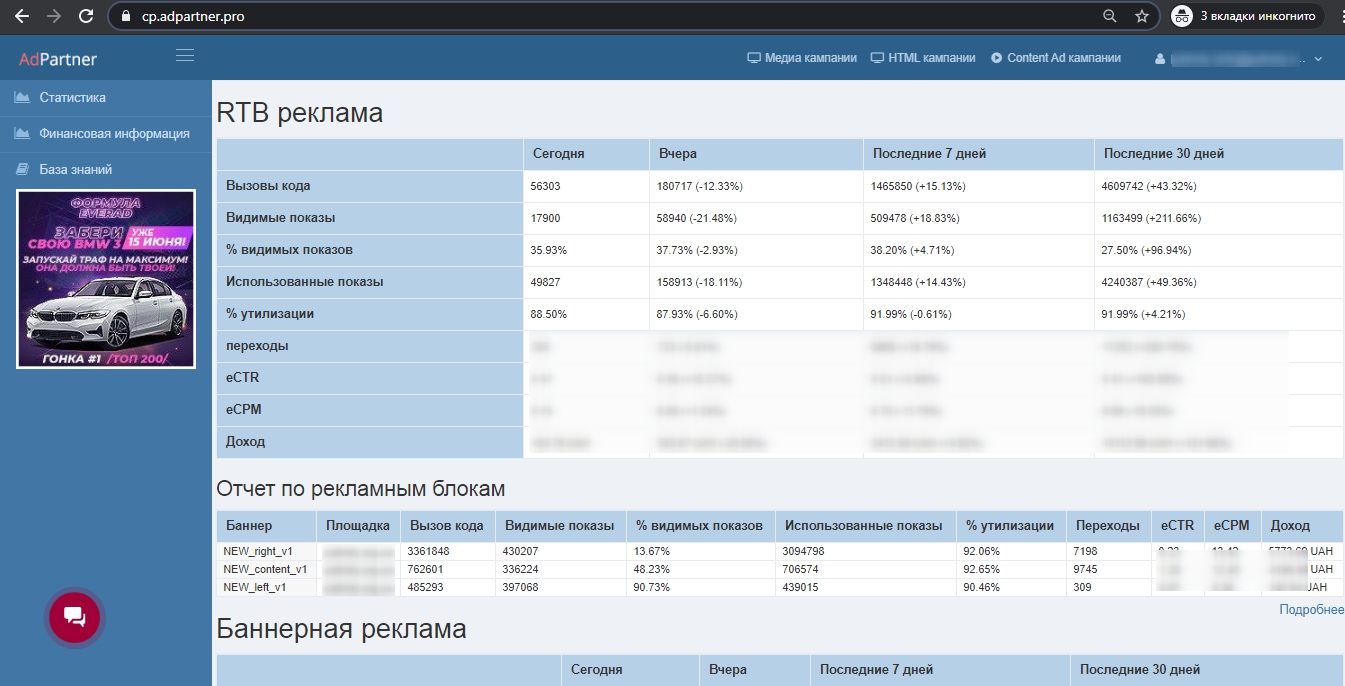Select the Финансовая информация chart icon
Image resolution: width=1345 pixels, height=686 pixels.
tap(22, 133)
